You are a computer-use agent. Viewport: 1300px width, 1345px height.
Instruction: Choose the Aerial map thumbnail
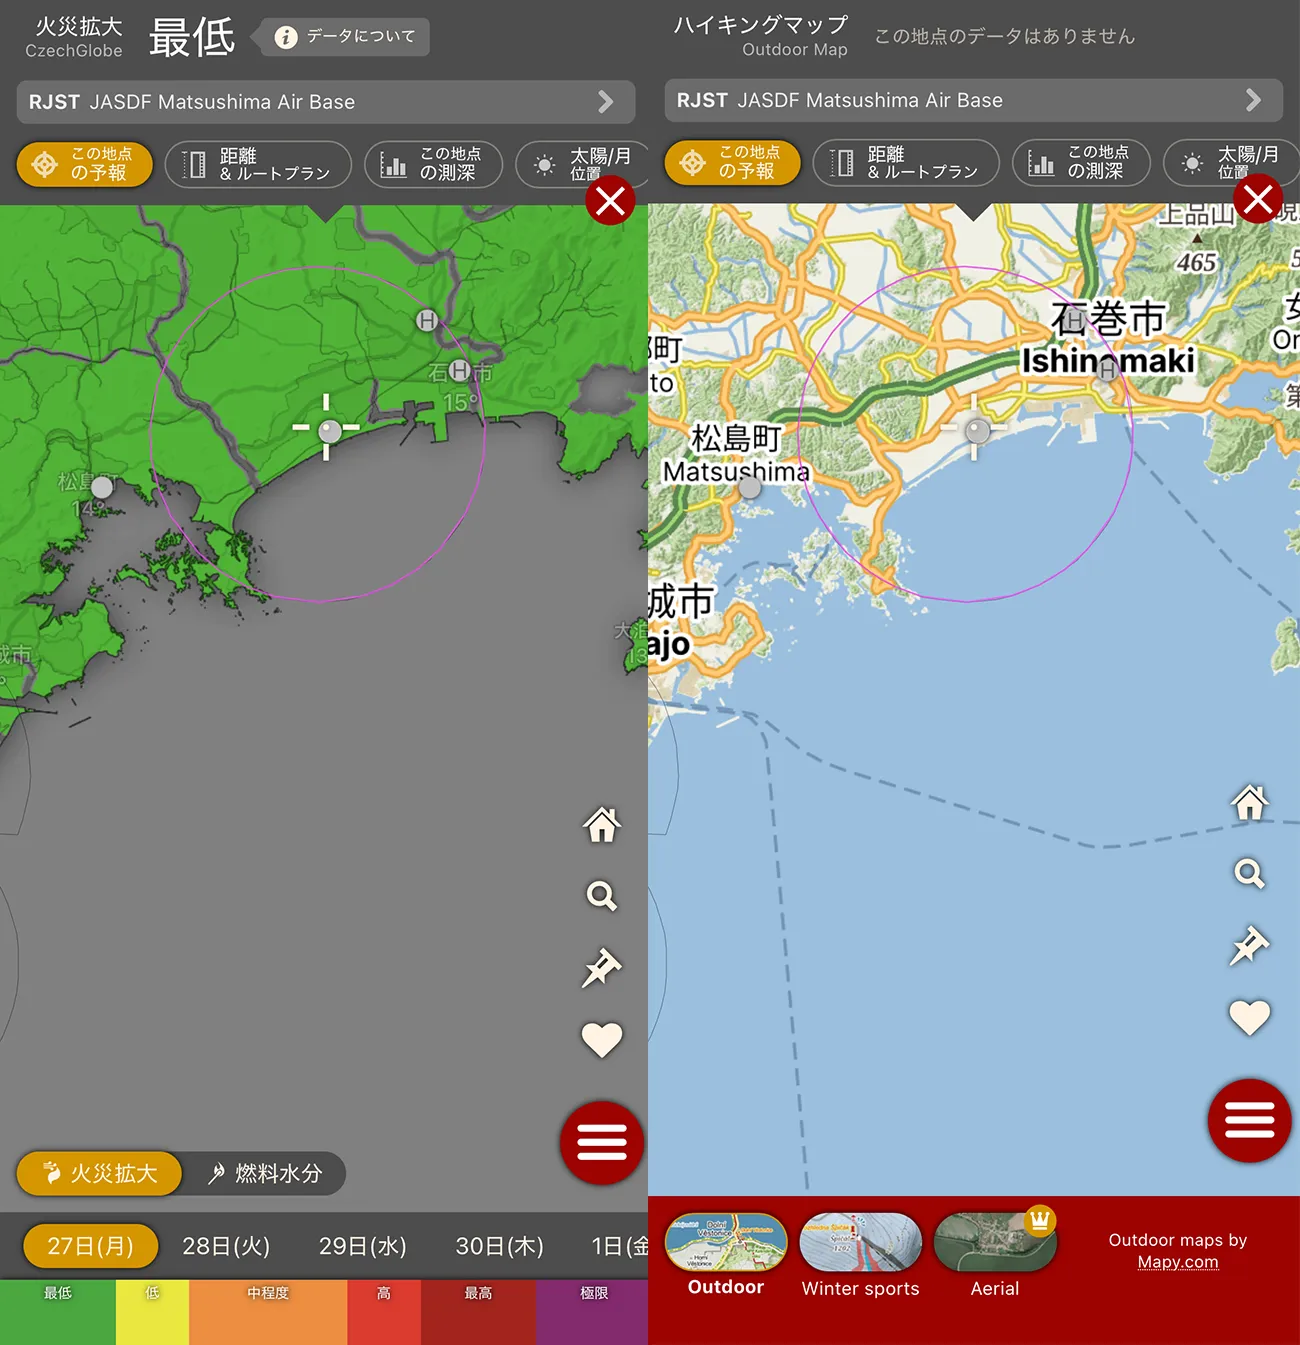pos(994,1255)
